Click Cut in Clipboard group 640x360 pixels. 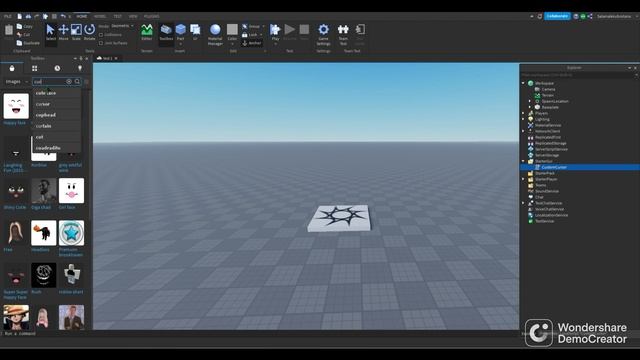[x=24, y=35]
